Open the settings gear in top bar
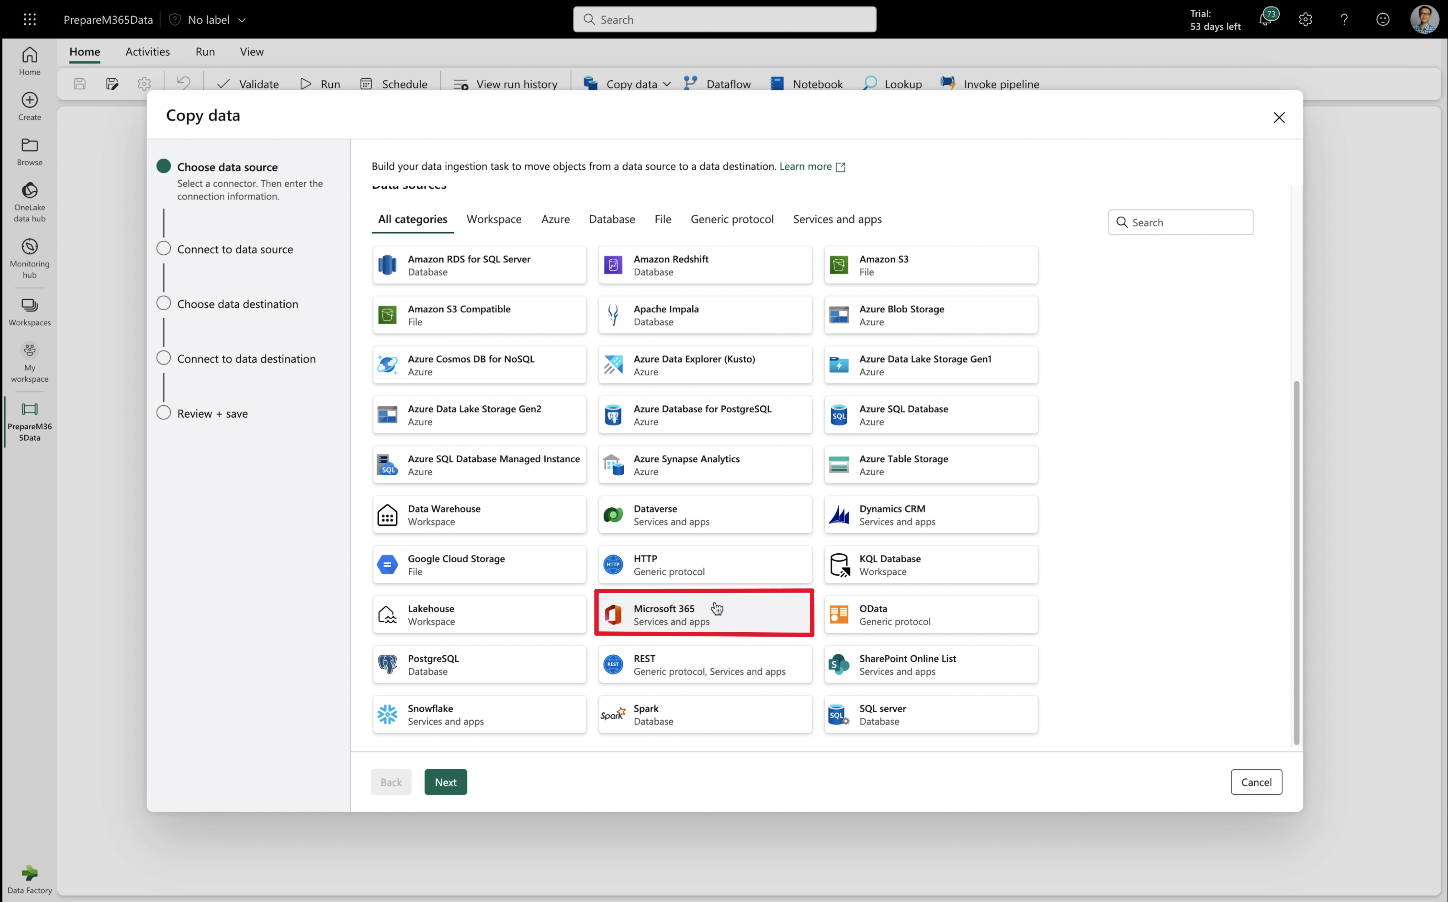This screenshot has width=1448, height=902. (1305, 19)
